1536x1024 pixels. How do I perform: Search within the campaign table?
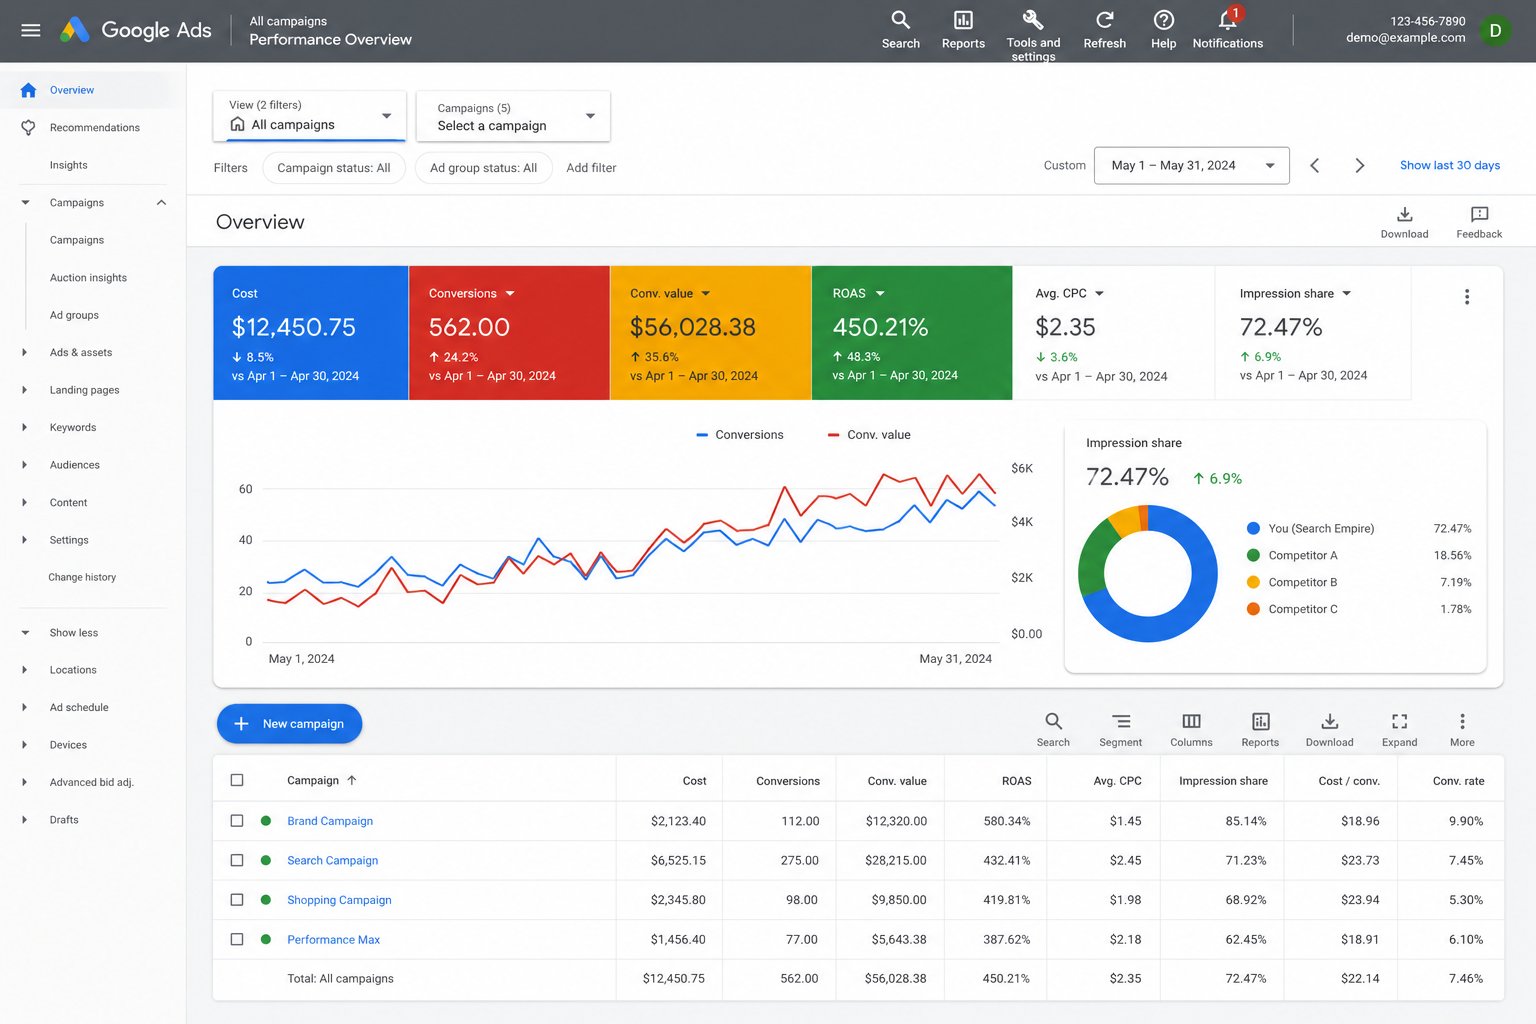click(x=1053, y=729)
